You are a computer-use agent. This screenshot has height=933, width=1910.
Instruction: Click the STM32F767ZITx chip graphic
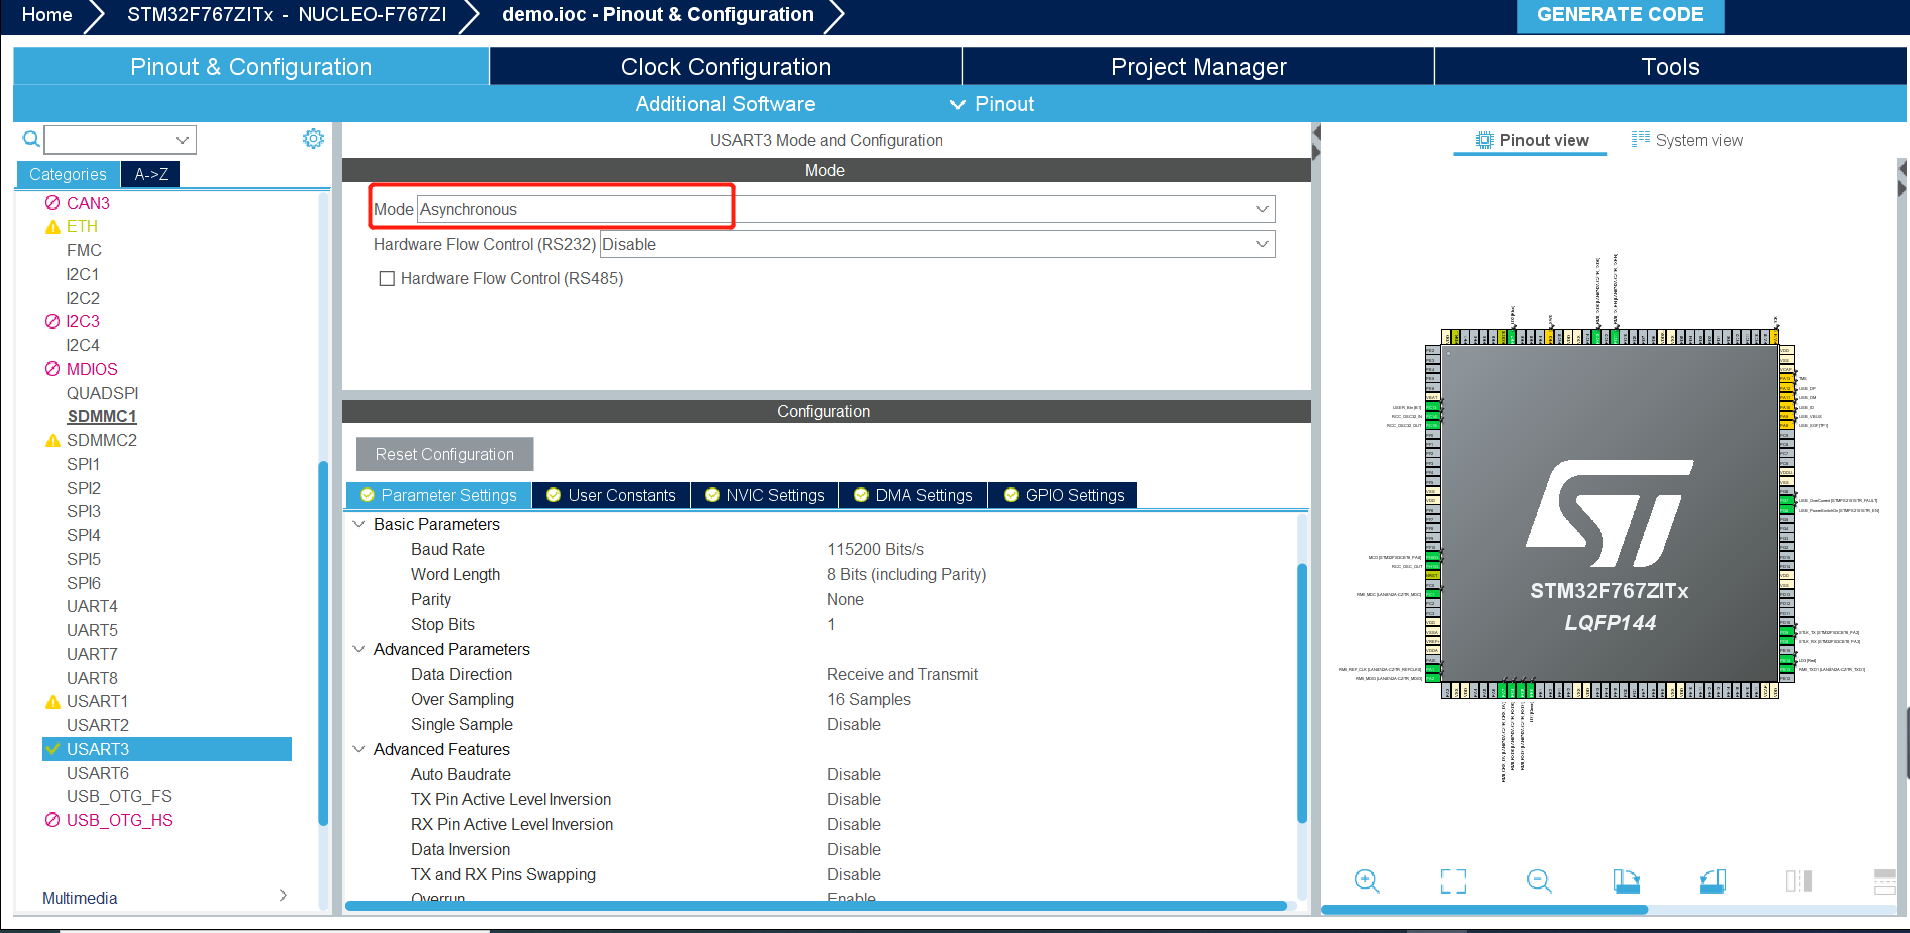click(1609, 514)
